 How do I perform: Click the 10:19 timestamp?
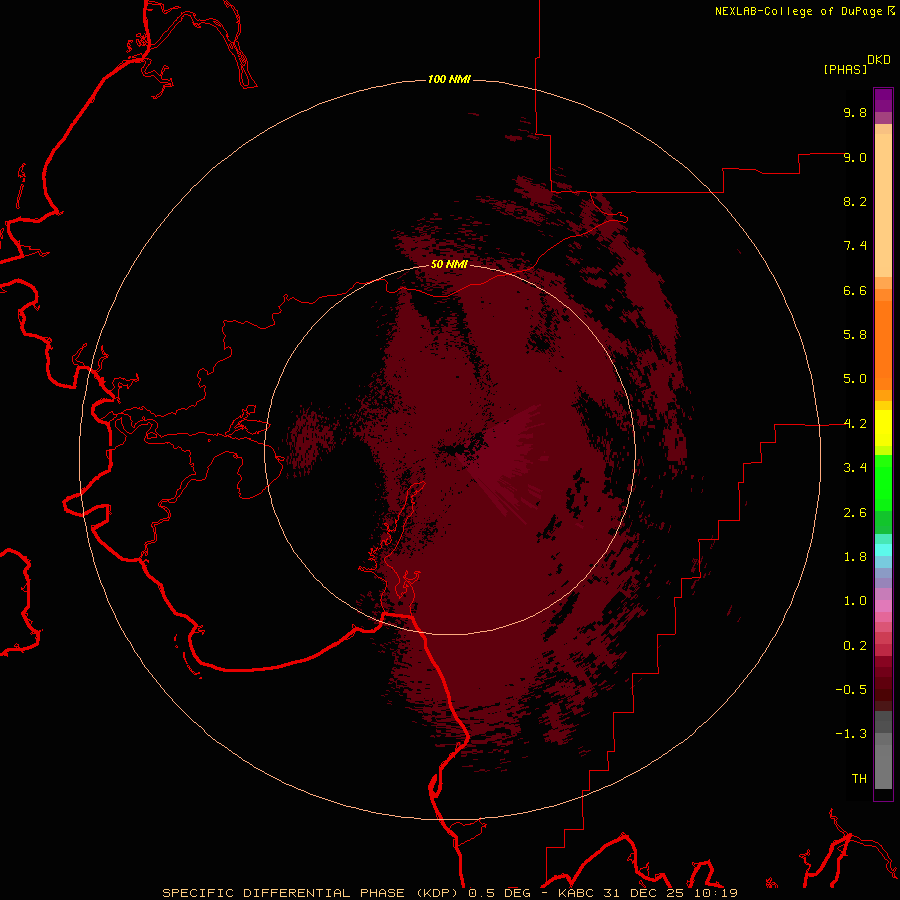(714, 893)
